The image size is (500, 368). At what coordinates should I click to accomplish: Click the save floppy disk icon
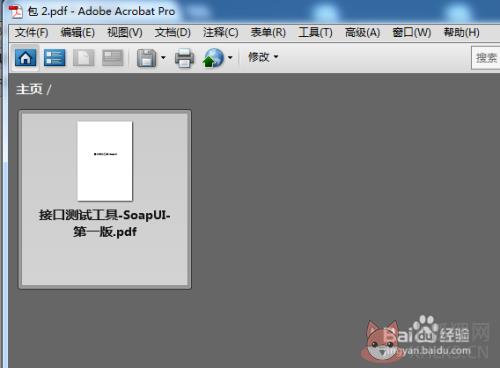coord(147,58)
